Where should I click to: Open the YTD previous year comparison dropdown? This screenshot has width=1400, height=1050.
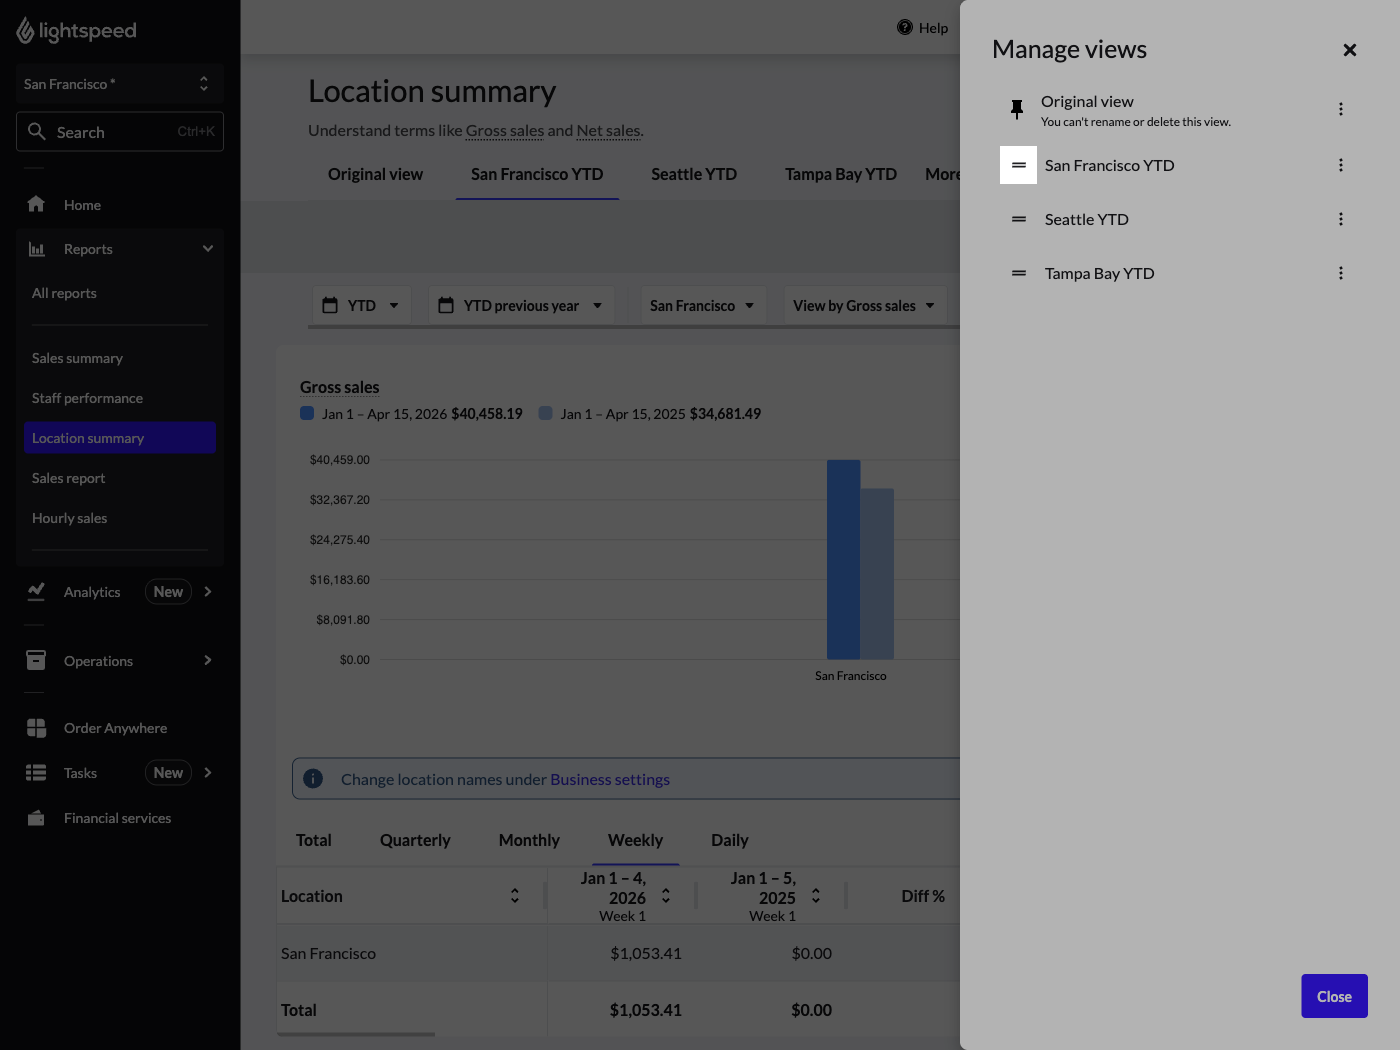tap(520, 305)
